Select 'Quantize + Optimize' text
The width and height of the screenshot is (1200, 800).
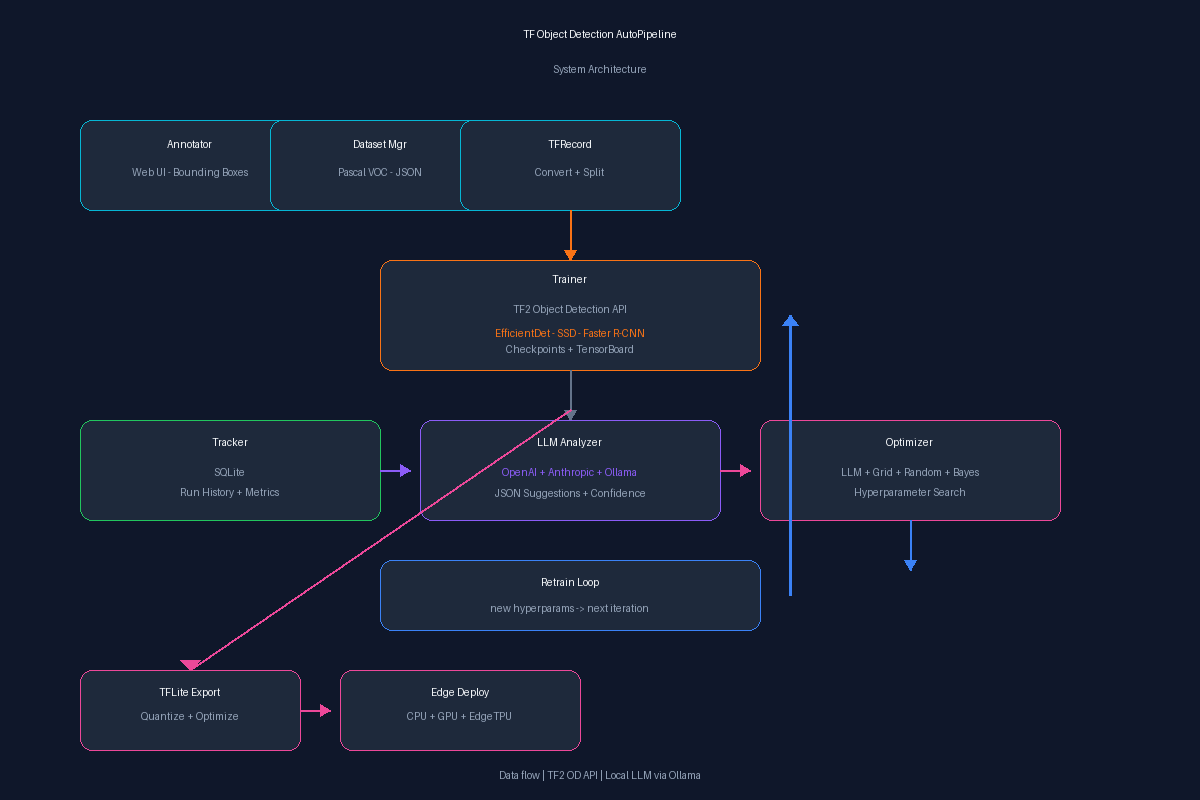[190, 717]
